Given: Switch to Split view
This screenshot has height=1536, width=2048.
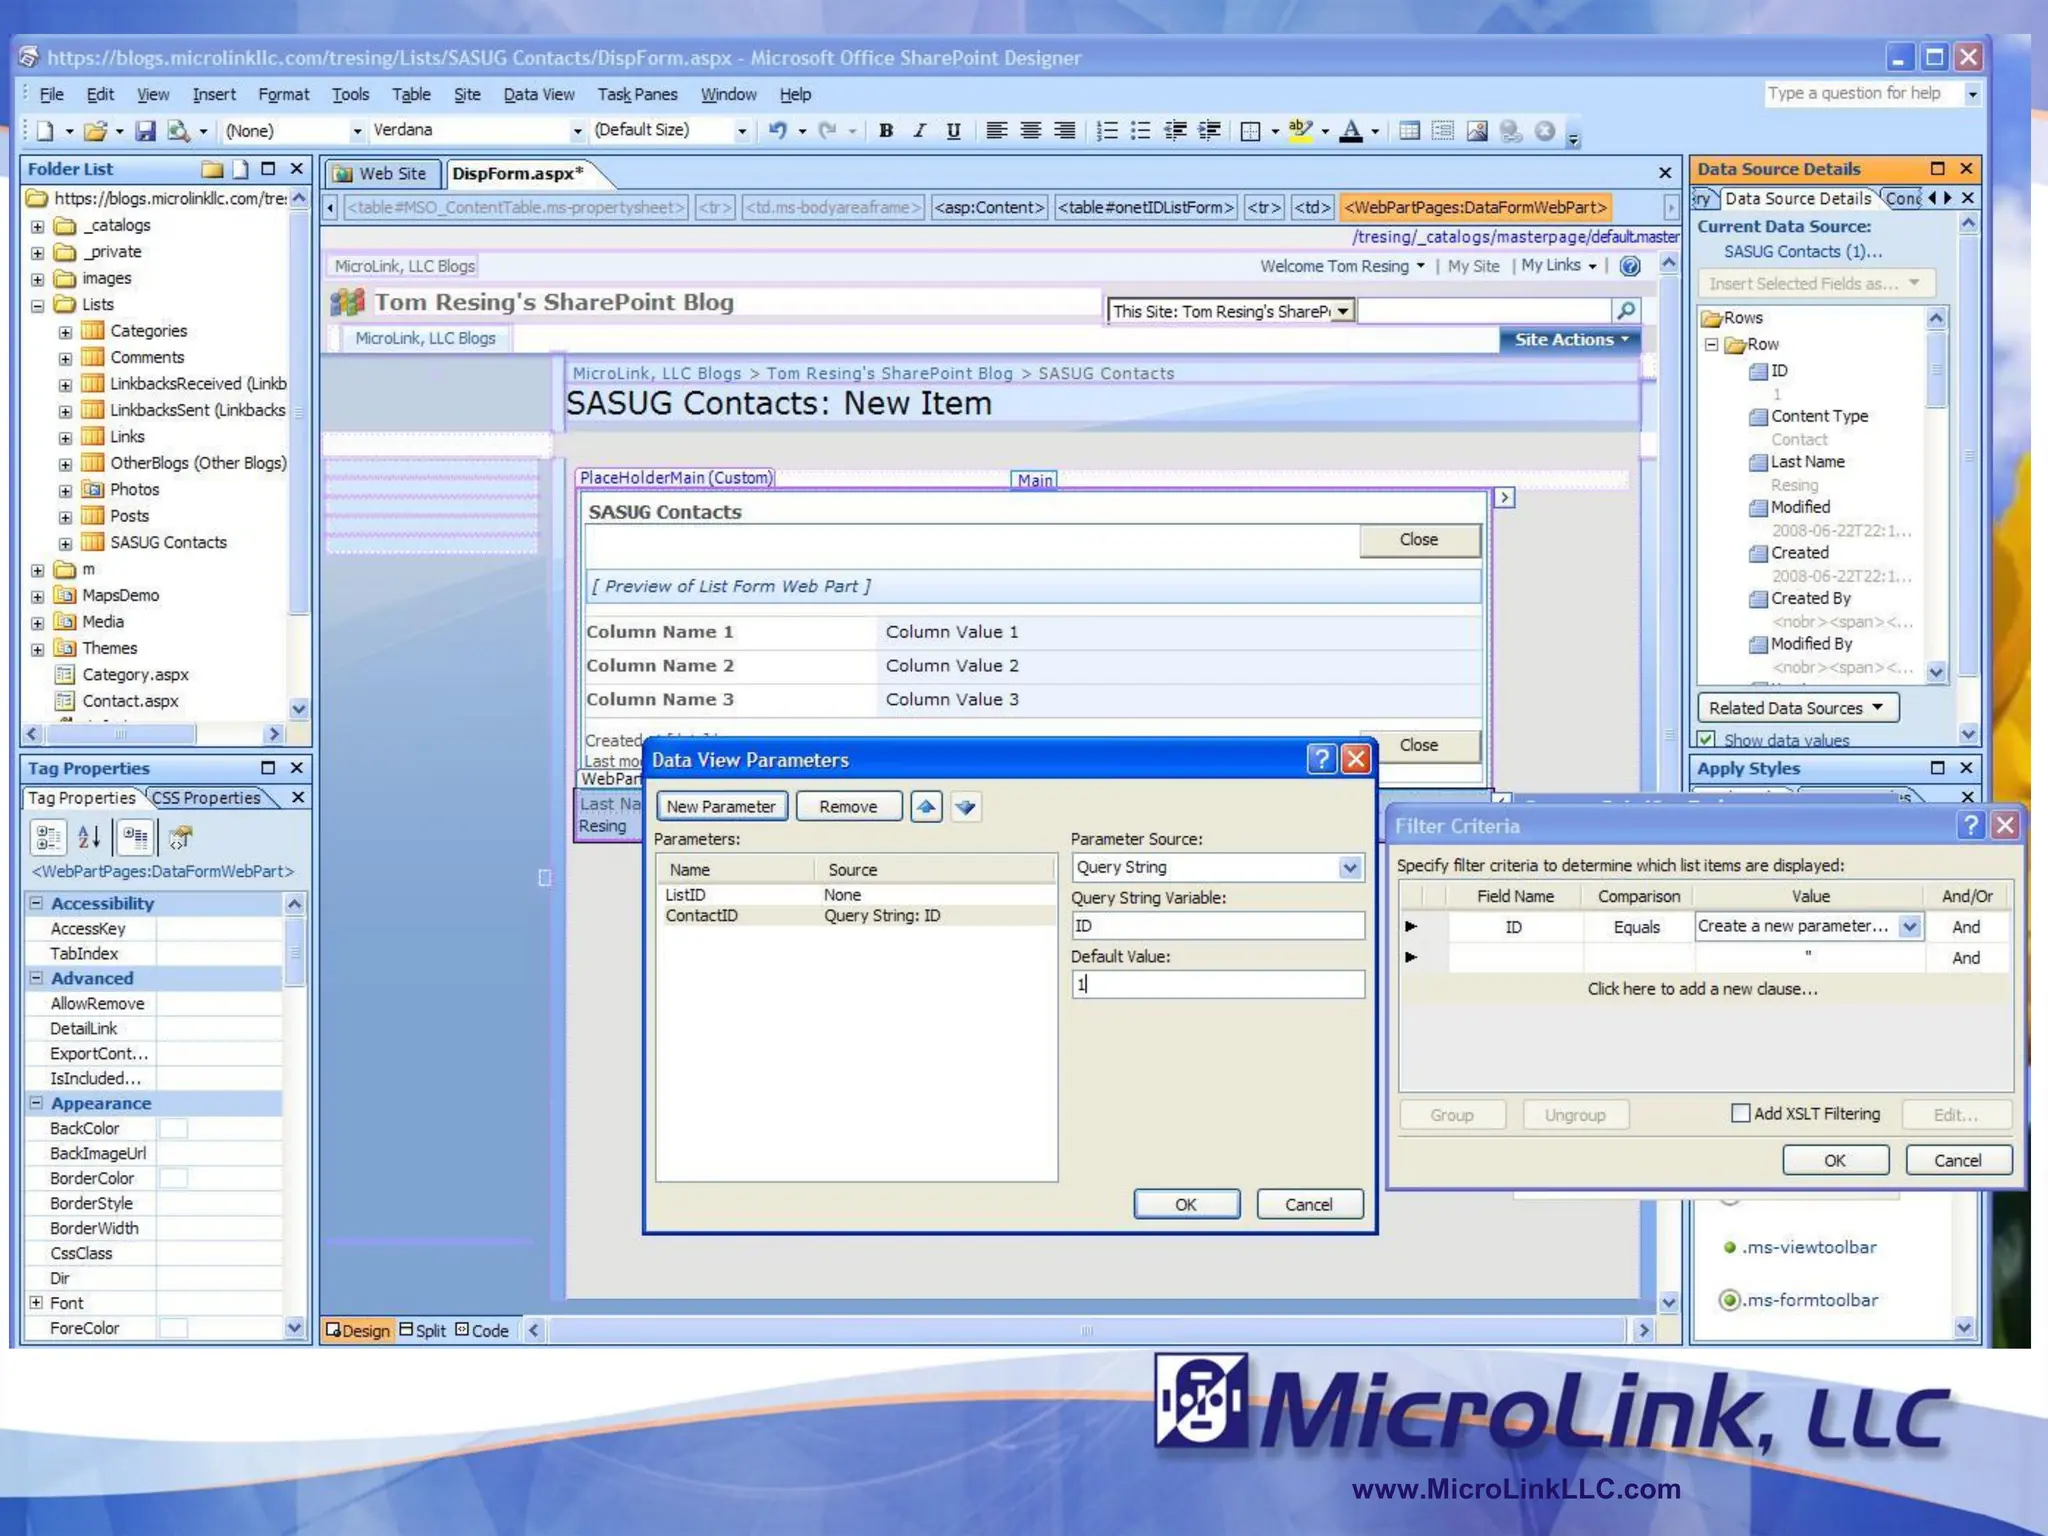Looking at the screenshot, I should 423,1331.
